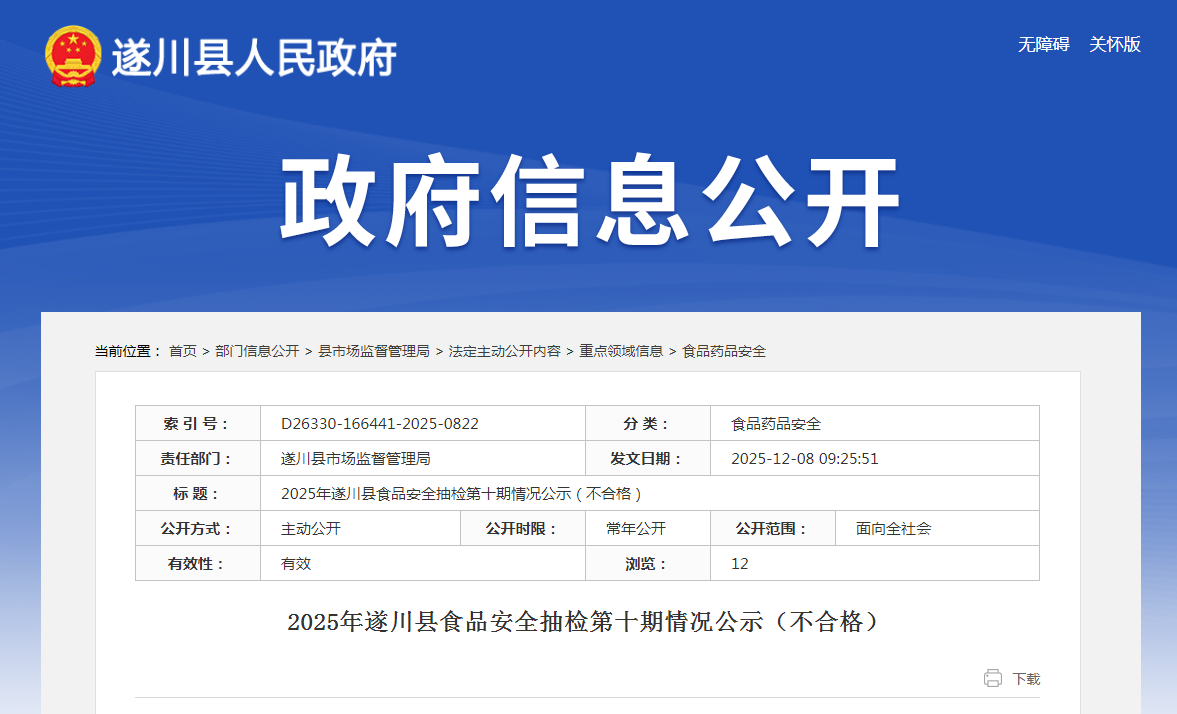Click the publish date 2025-12-08 09:25:51
This screenshot has width=1177, height=714.
coord(804,459)
